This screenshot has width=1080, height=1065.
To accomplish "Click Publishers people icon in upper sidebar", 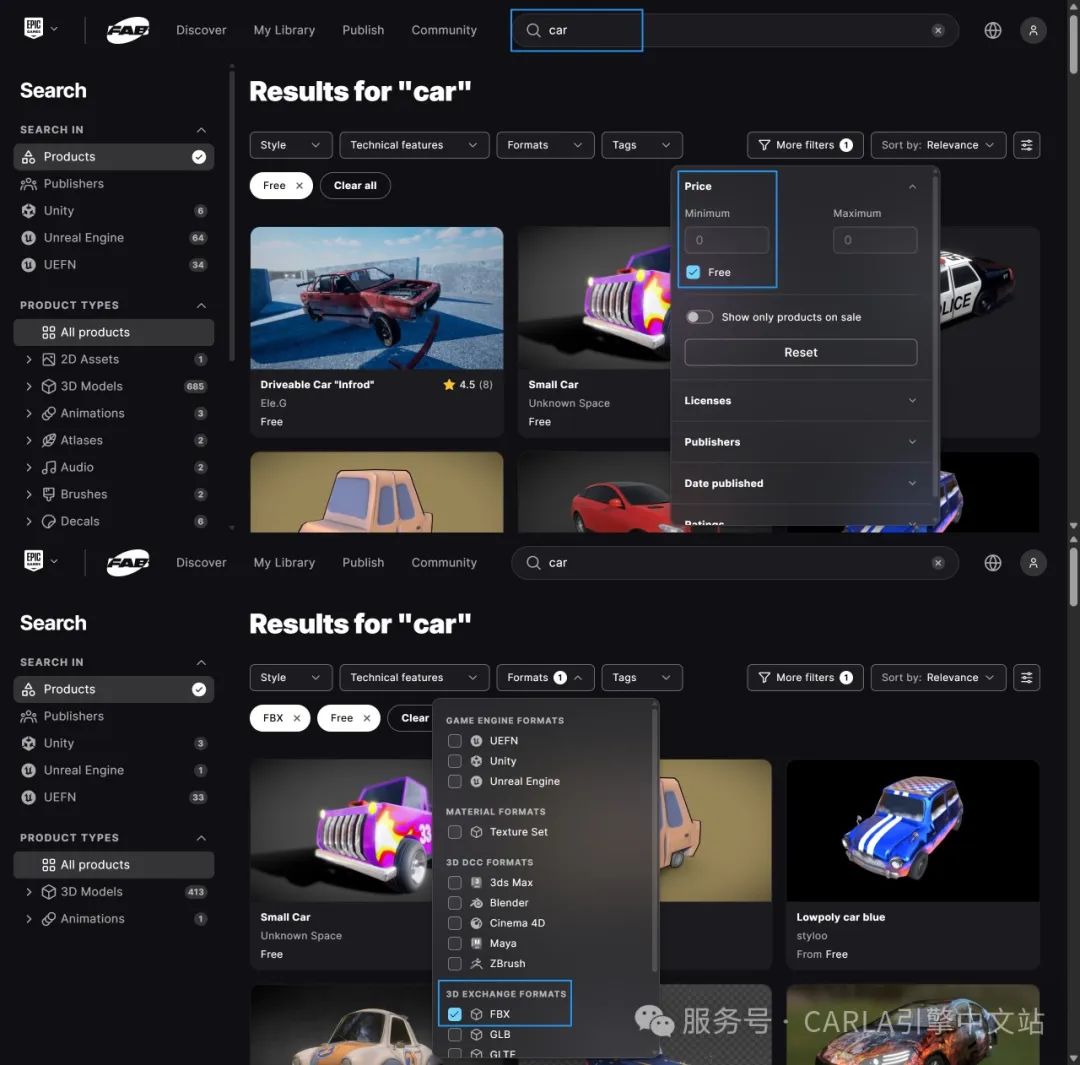I will [x=28, y=184].
